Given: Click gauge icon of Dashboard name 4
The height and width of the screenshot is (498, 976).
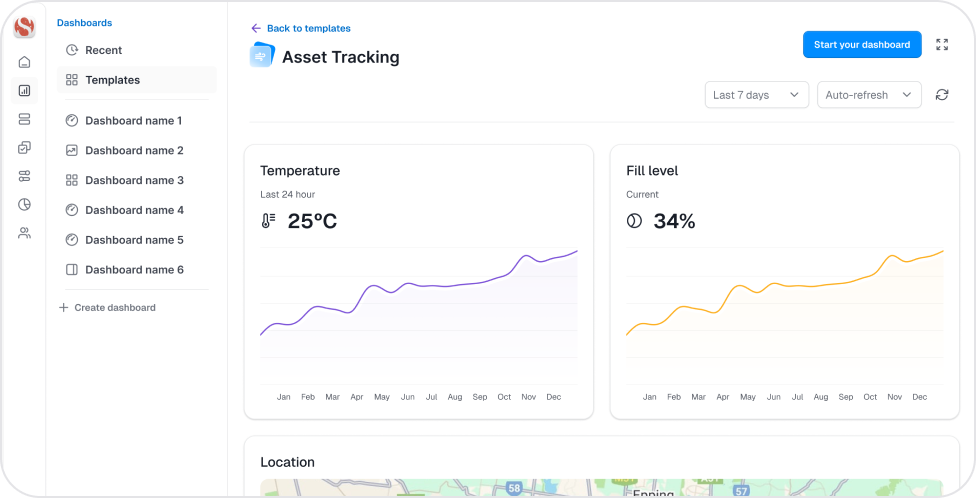Looking at the screenshot, I should pos(72,210).
